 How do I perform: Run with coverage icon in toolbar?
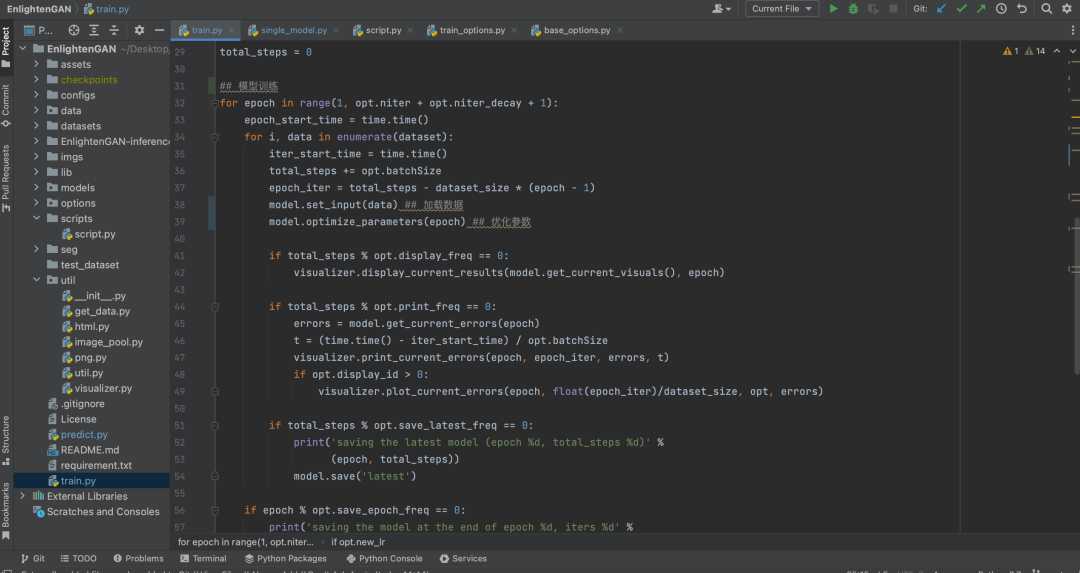point(873,9)
